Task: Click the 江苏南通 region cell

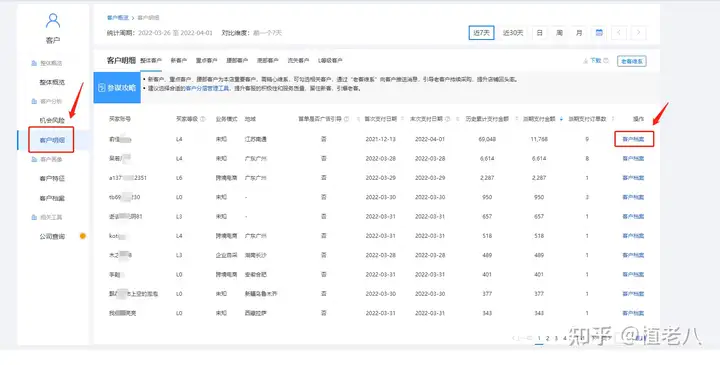Action: tap(255, 139)
